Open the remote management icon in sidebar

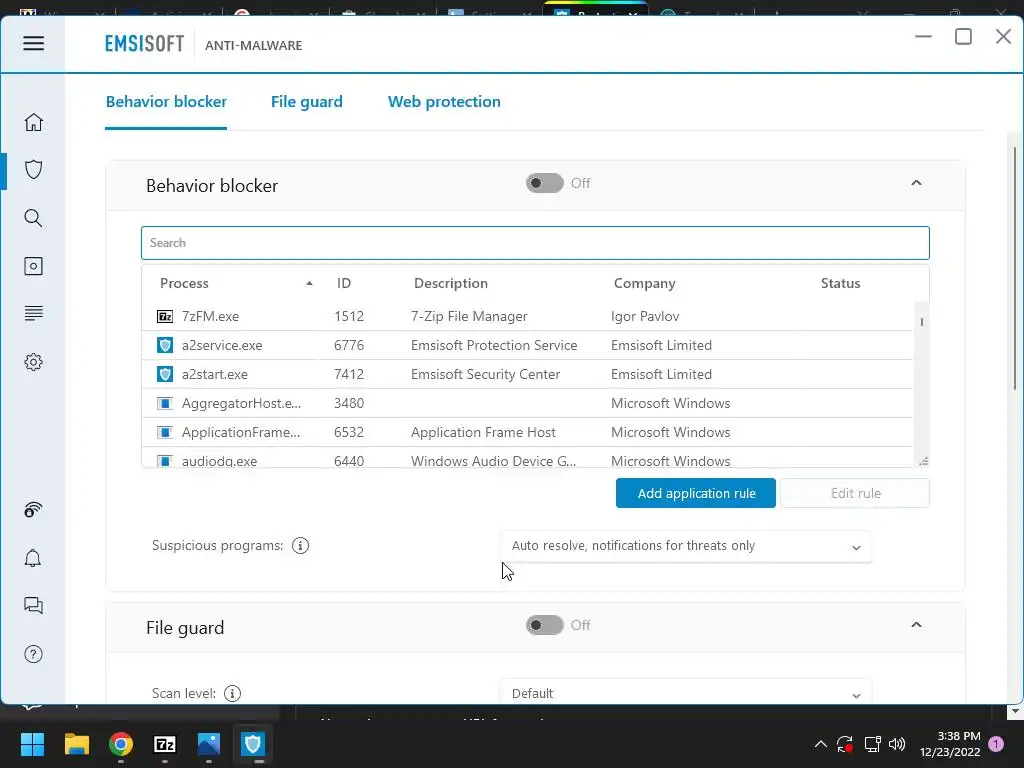tap(33, 509)
